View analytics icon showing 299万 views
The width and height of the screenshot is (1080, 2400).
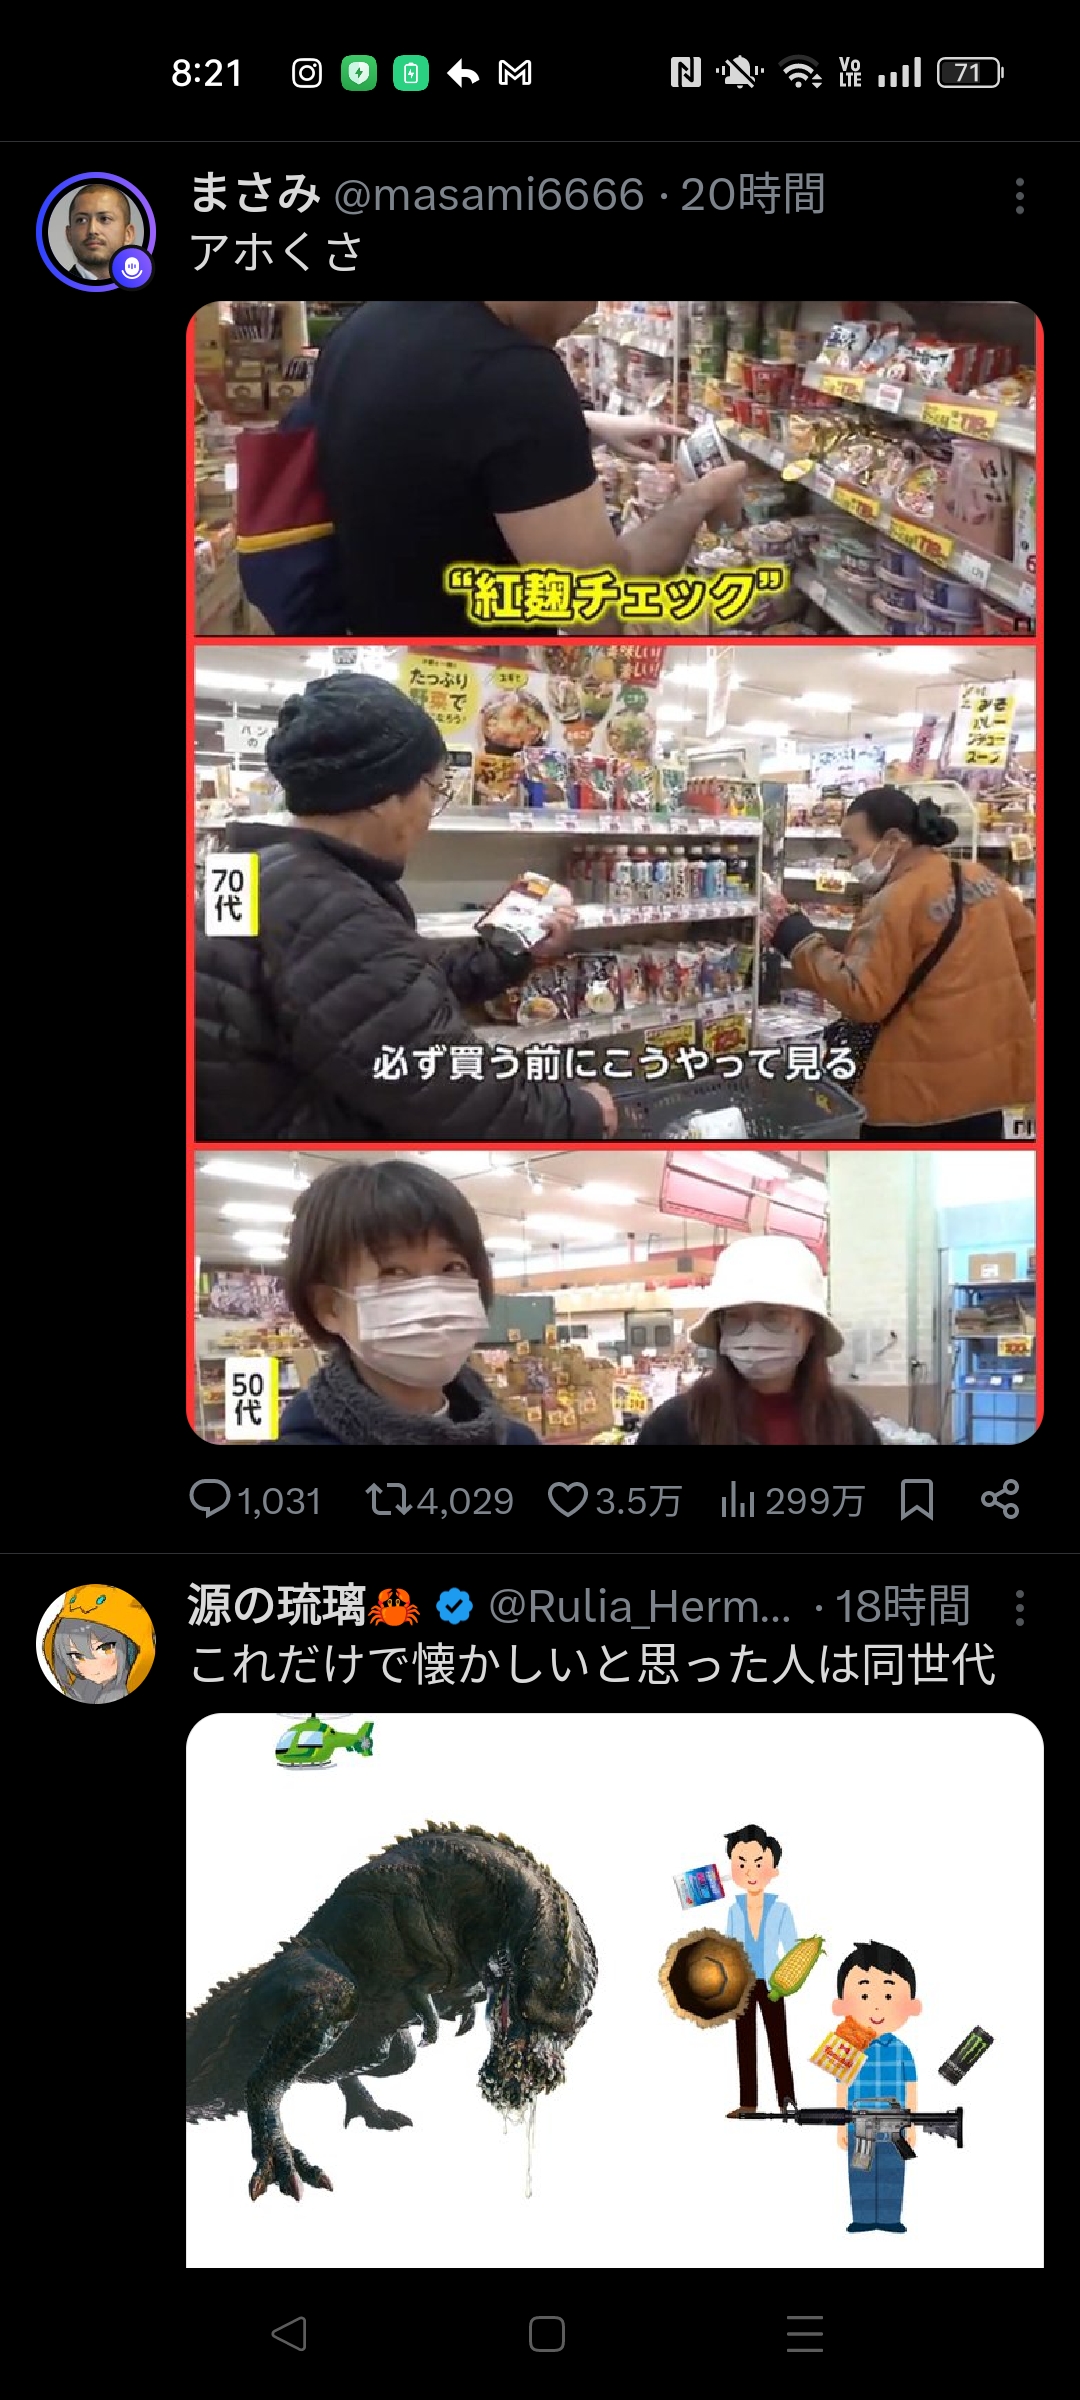pyautogui.click(x=738, y=1500)
